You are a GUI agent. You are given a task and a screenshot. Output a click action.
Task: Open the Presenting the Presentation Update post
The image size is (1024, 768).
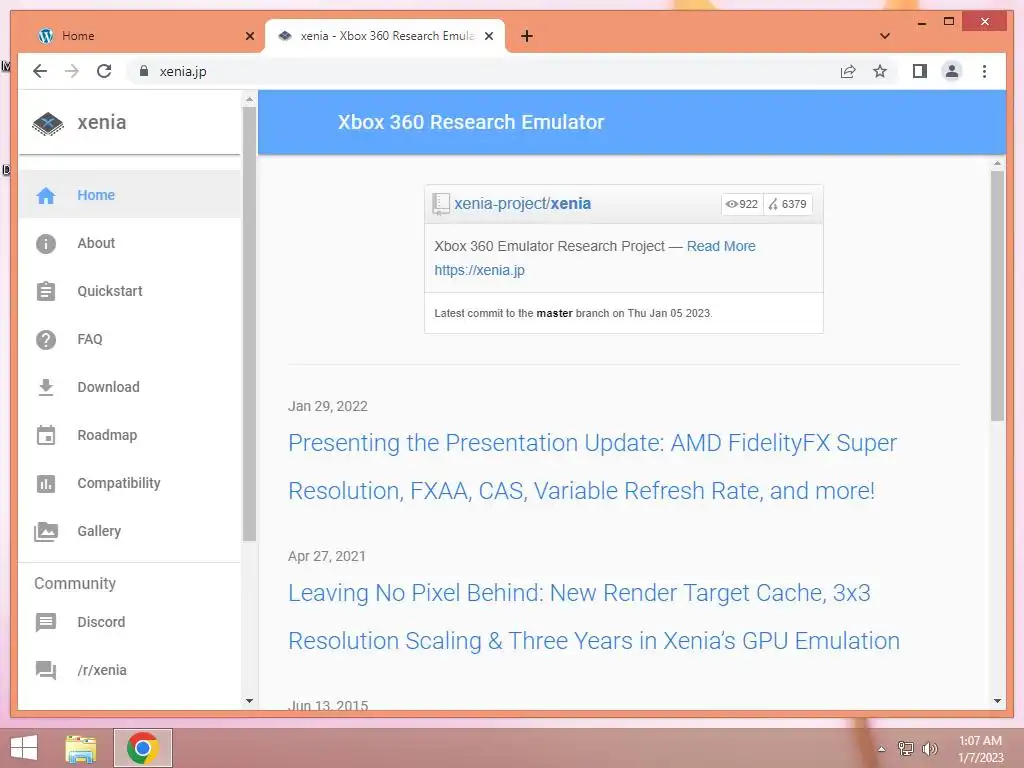(x=592, y=467)
